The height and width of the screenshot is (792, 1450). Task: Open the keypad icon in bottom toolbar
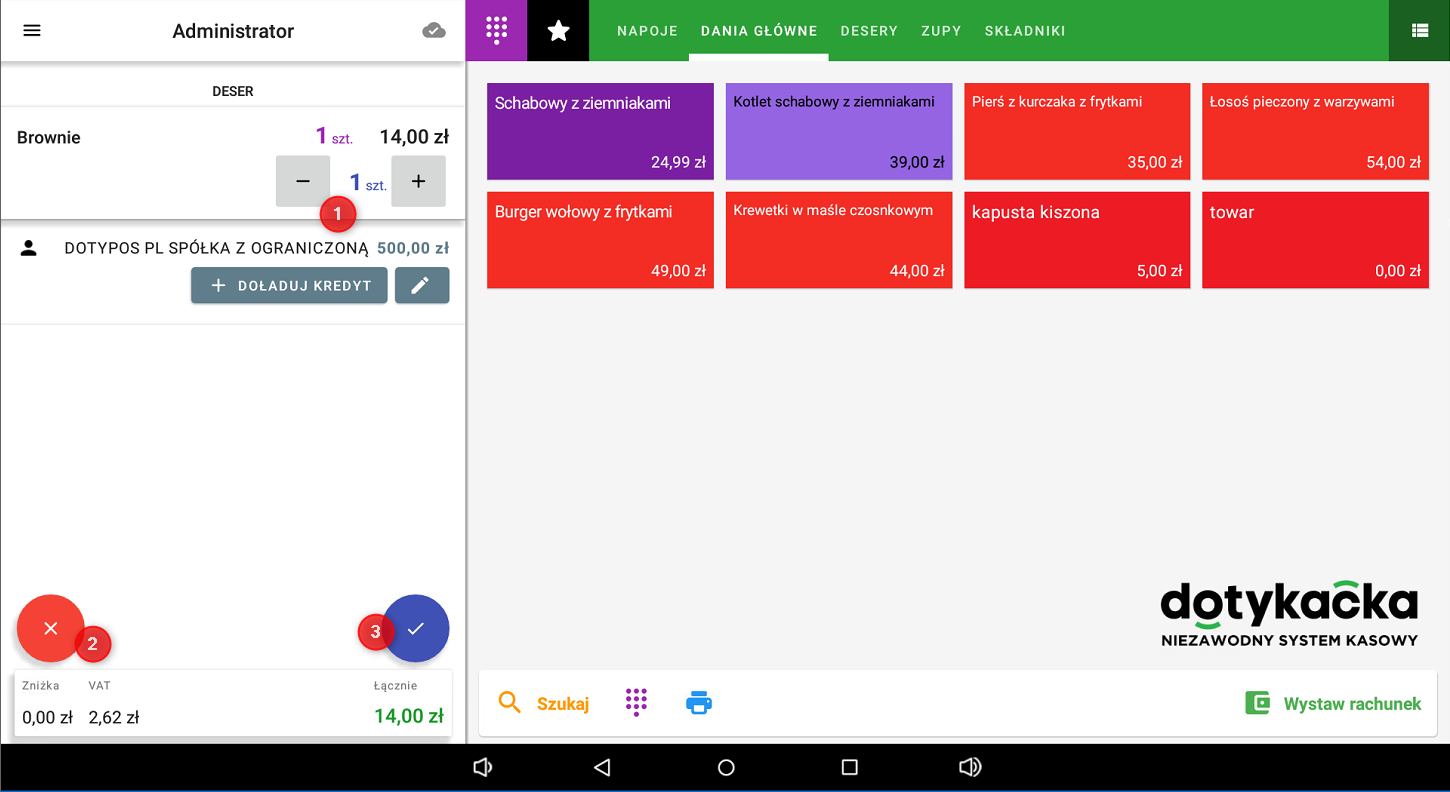[636, 703]
